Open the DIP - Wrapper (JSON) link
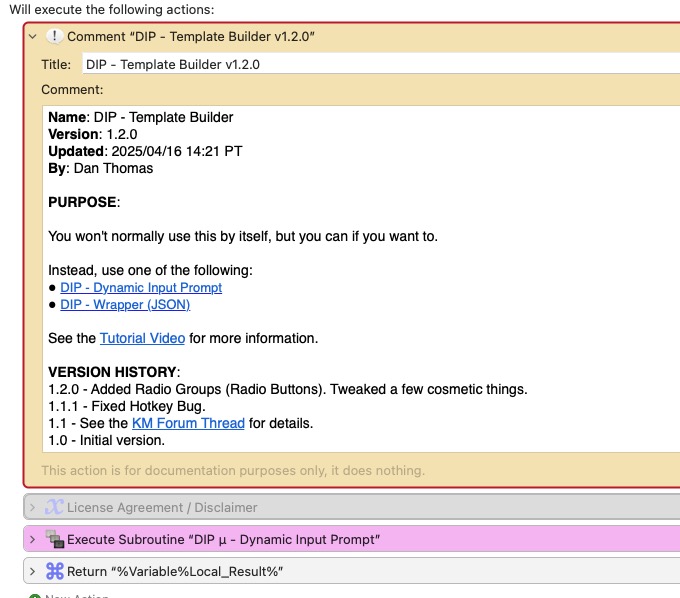Image resolution: width=680 pixels, height=598 pixels. [x=125, y=304]
